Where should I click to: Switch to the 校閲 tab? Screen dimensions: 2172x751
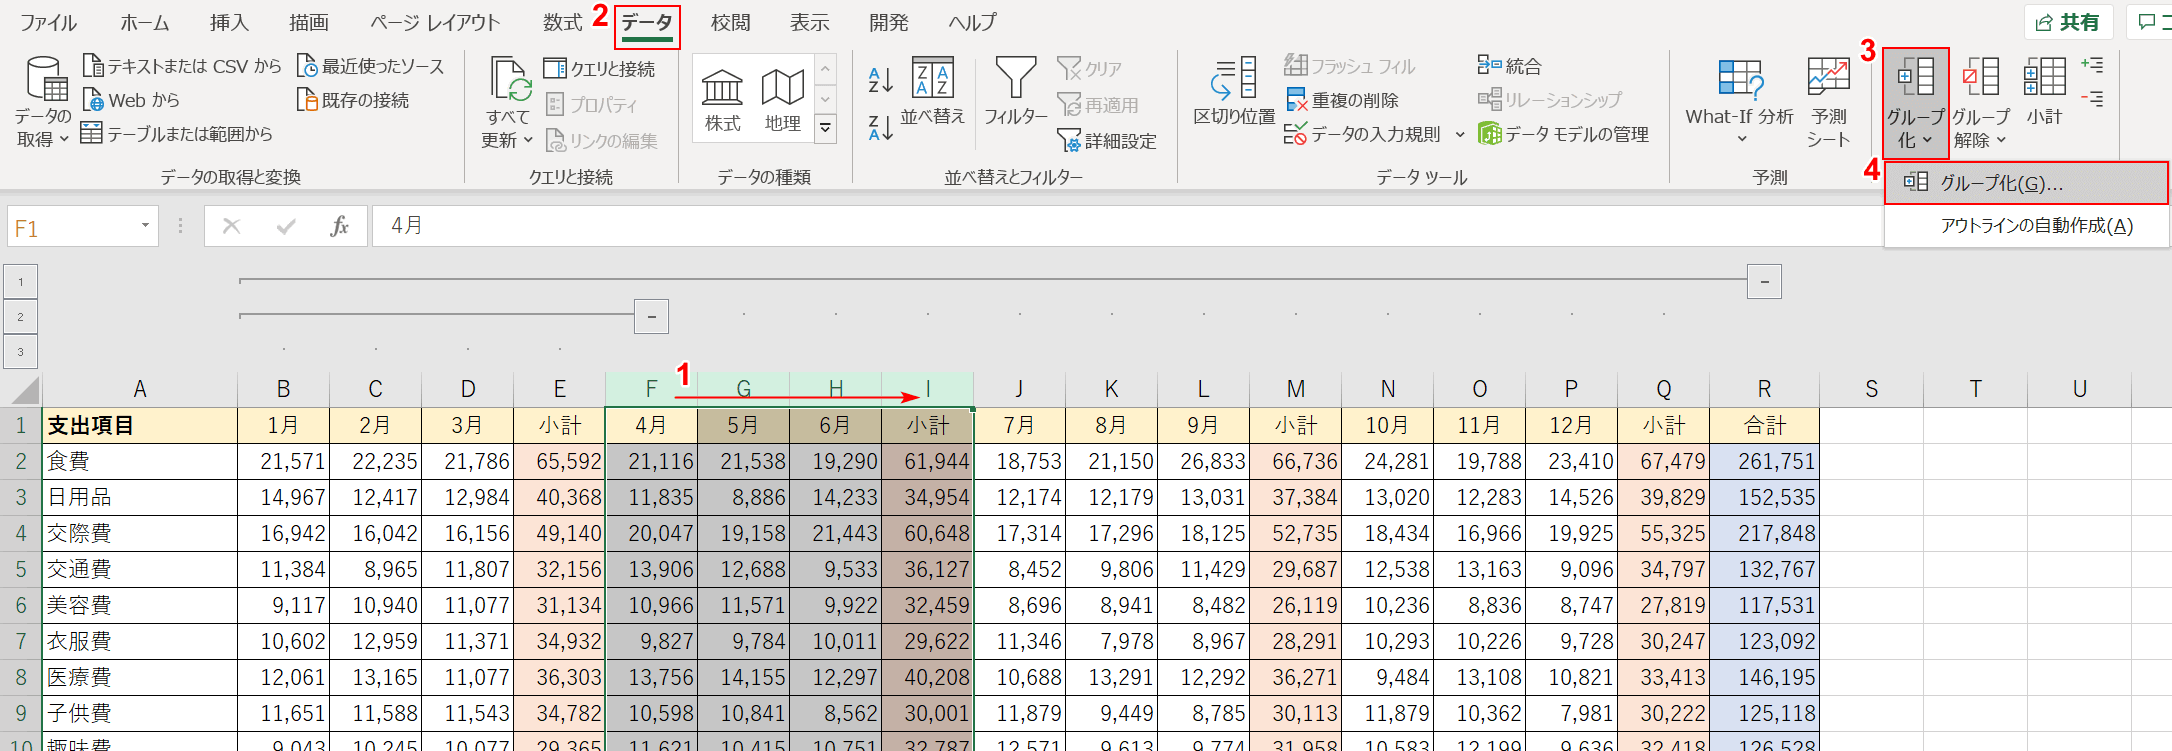tap(731, 22)
